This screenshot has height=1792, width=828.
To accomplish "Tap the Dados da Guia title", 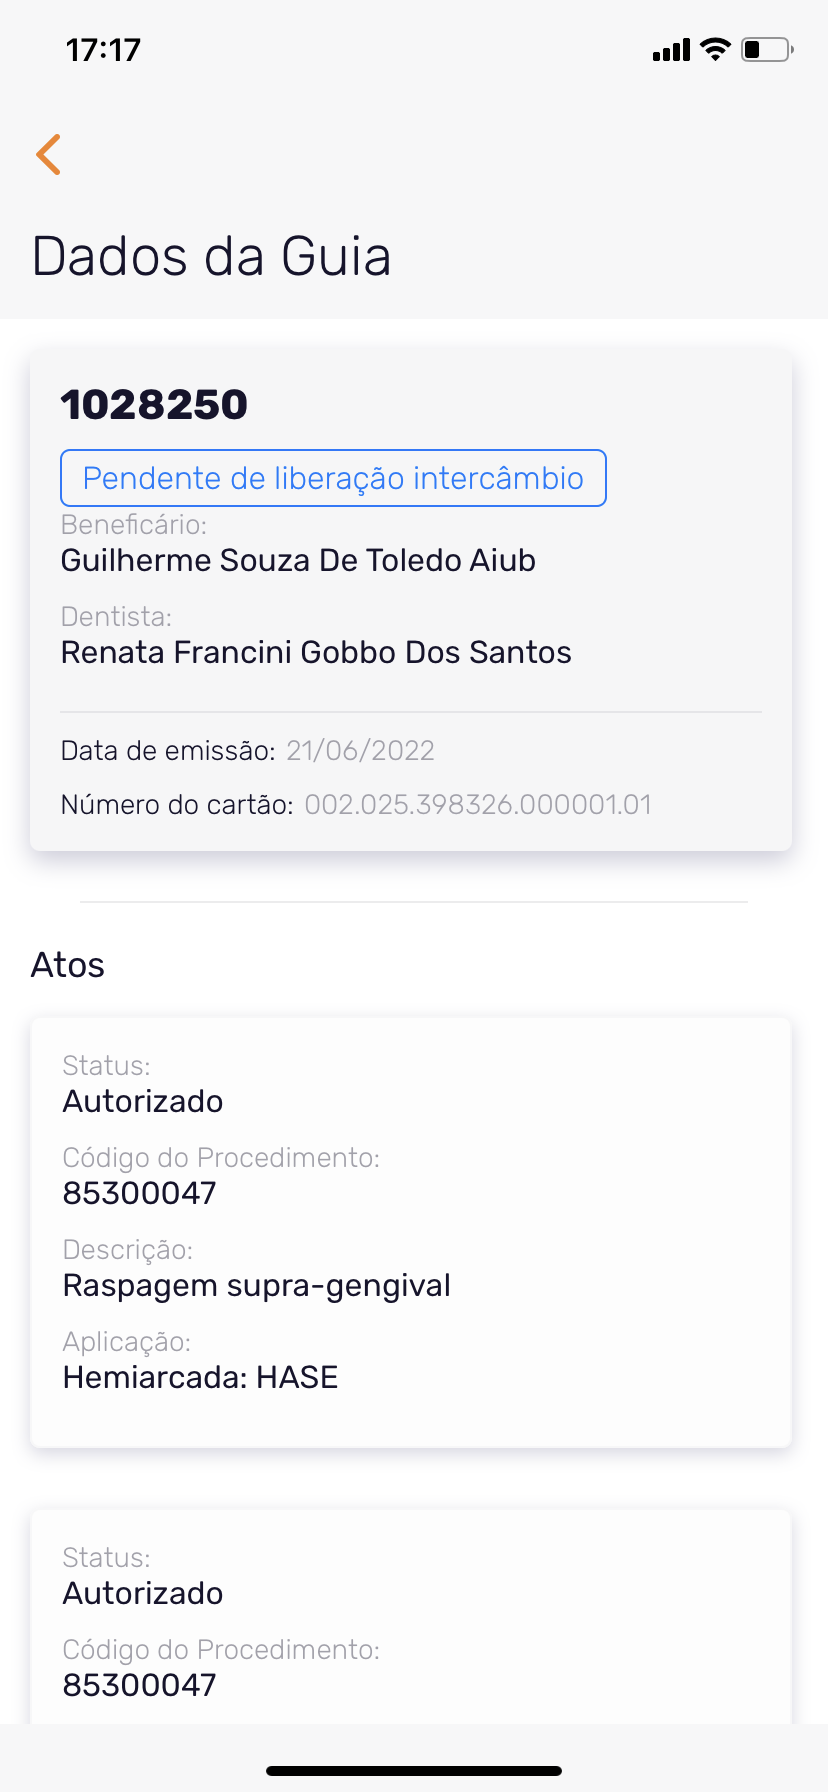I will (x=211, y=256).
